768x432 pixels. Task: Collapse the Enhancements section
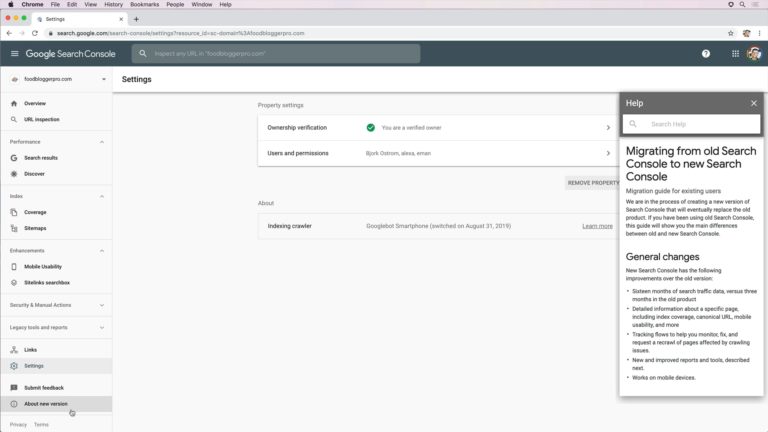point(102,251)
